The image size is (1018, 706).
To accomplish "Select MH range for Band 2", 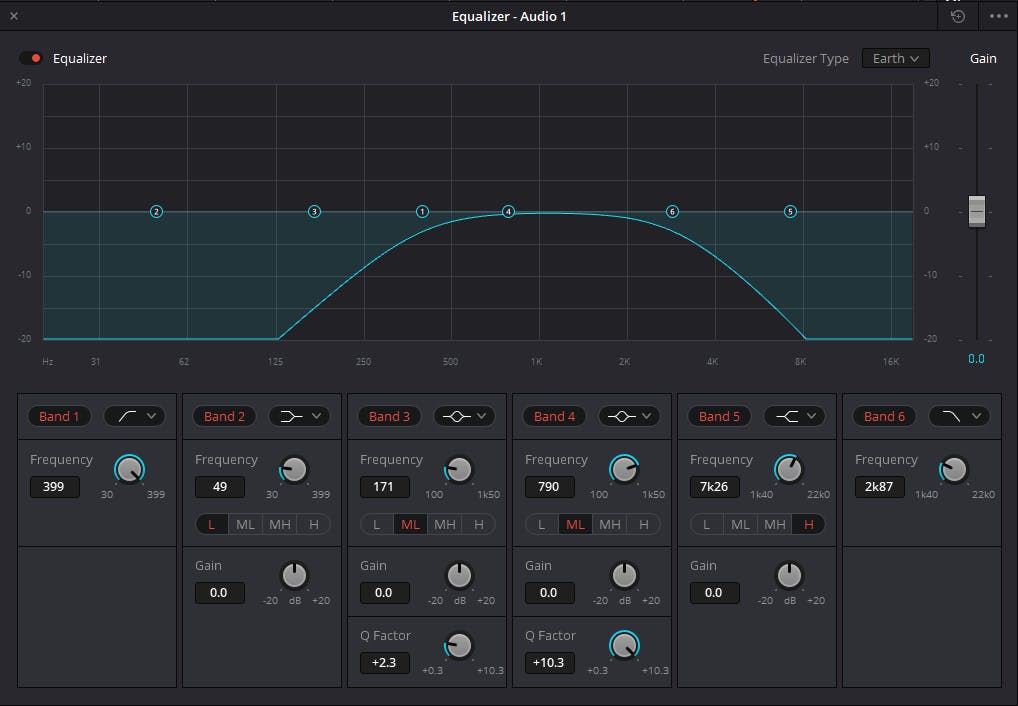I will 280,525.
